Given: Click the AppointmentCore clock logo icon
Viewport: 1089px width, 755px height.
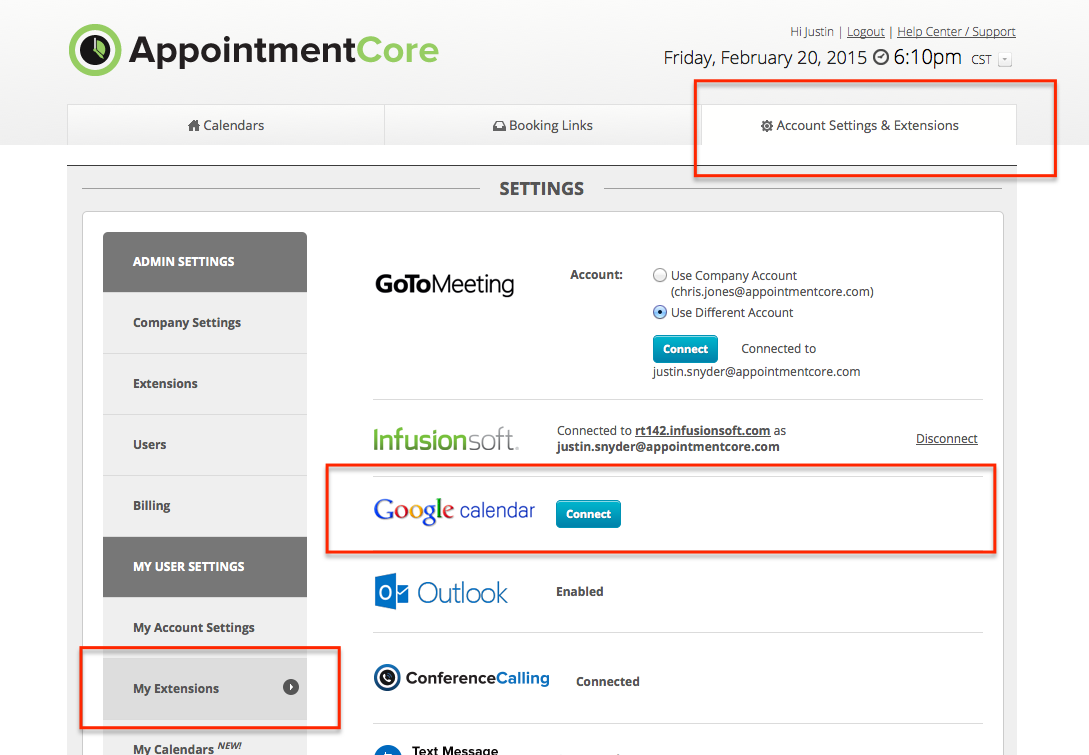Looking at the screenshot, I should coord(95,50).
